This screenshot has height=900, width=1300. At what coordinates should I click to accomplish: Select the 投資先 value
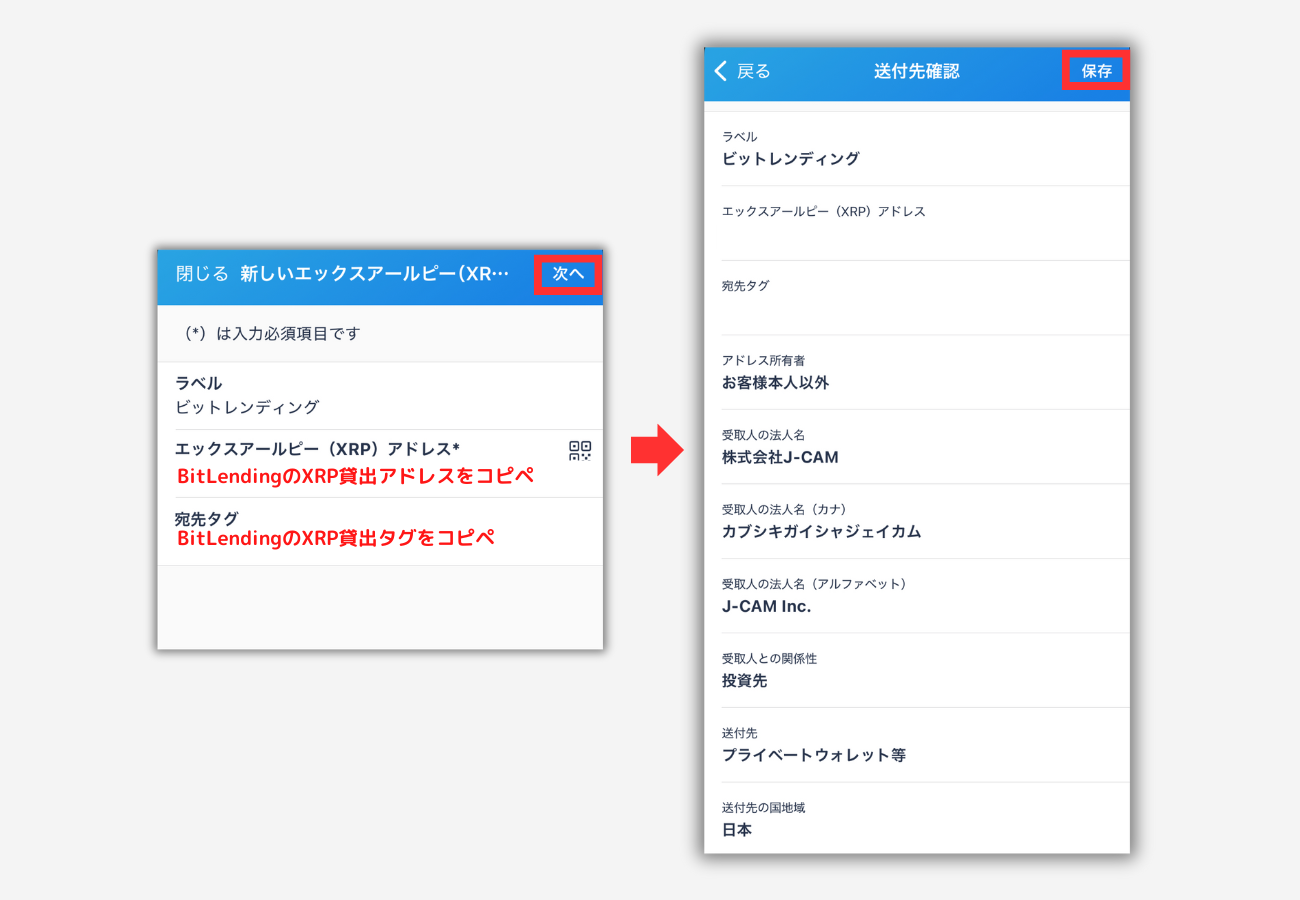(x=744, y=680)
